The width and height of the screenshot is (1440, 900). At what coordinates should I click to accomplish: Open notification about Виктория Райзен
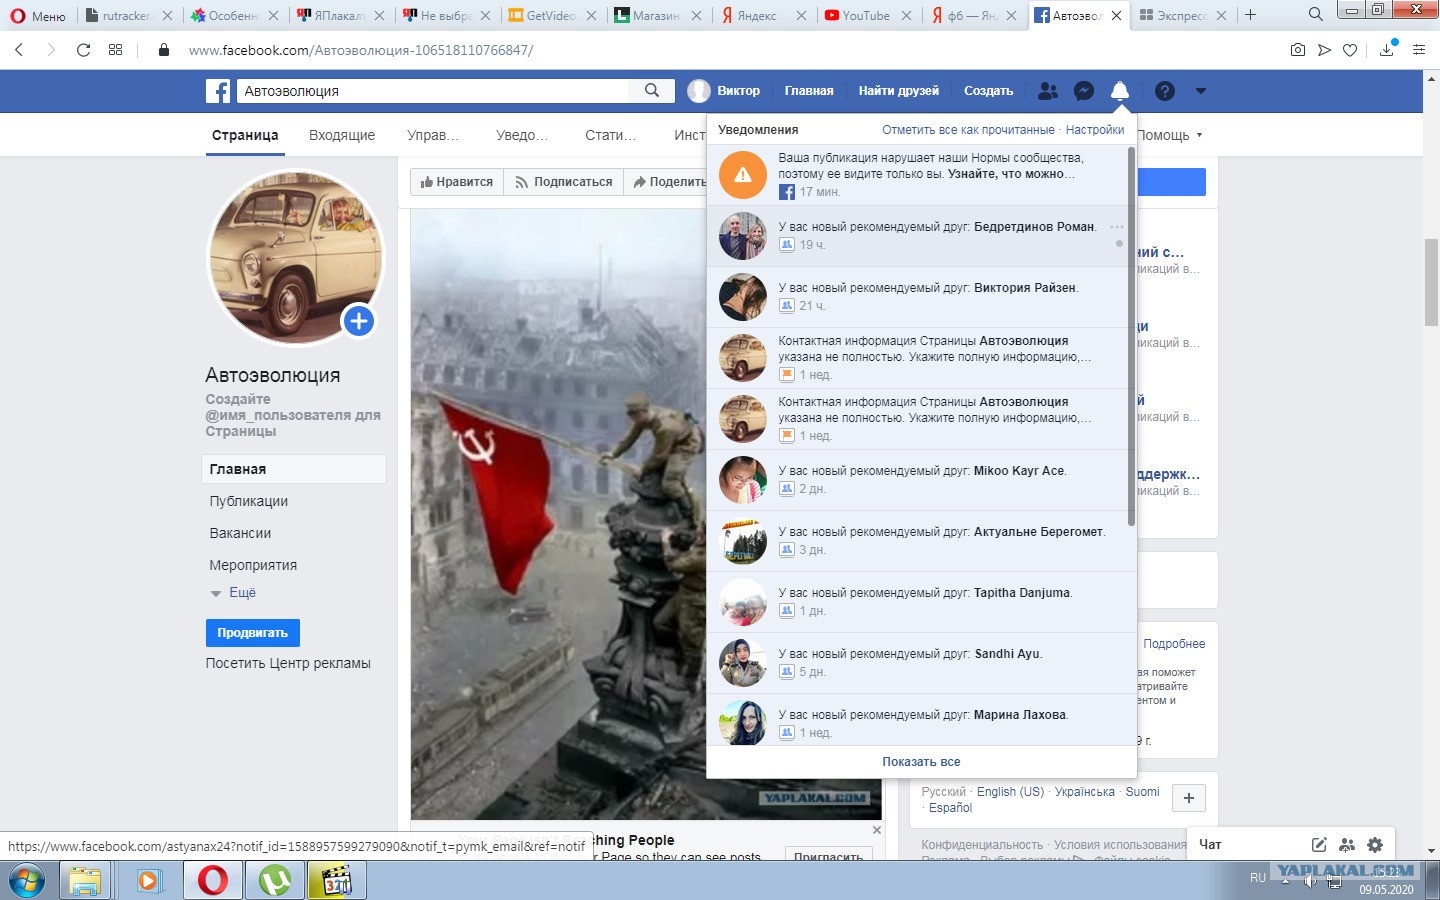[917, 297]
